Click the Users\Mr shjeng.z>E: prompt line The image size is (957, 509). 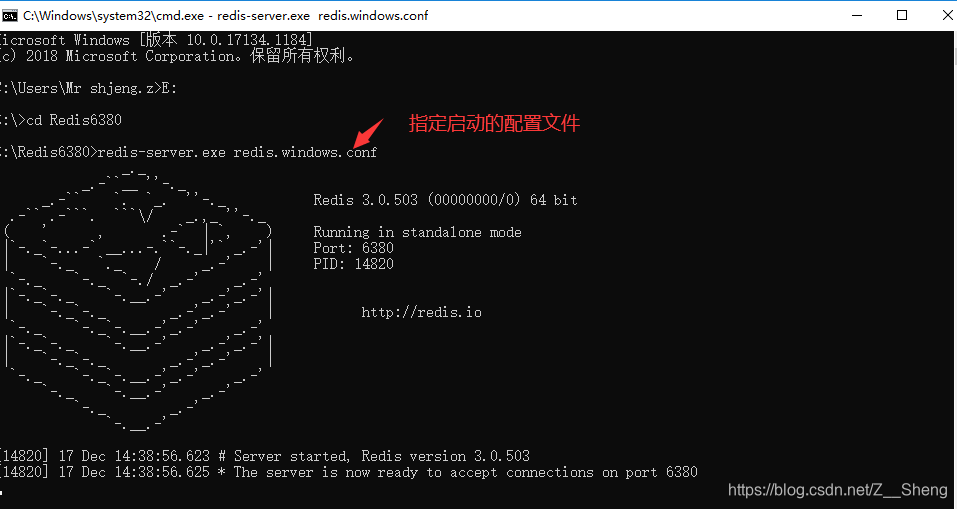[x=88, y=88]
